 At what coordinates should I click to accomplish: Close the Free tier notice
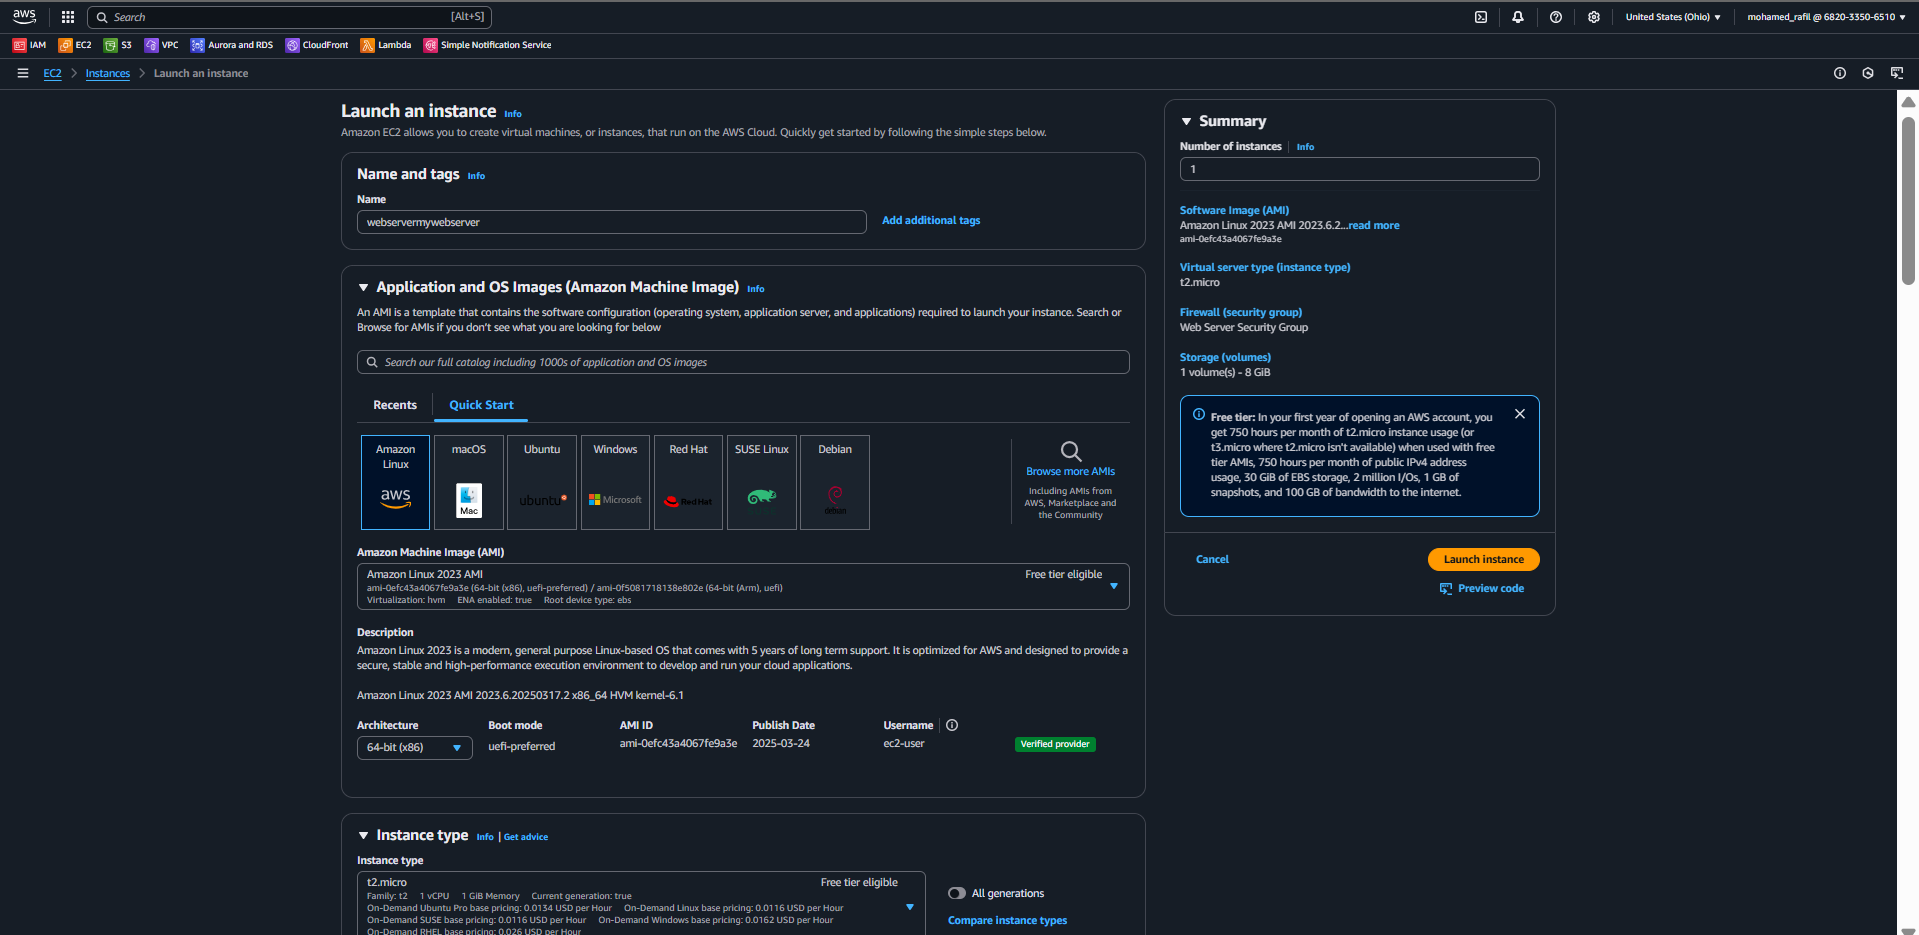[1520, 414]
